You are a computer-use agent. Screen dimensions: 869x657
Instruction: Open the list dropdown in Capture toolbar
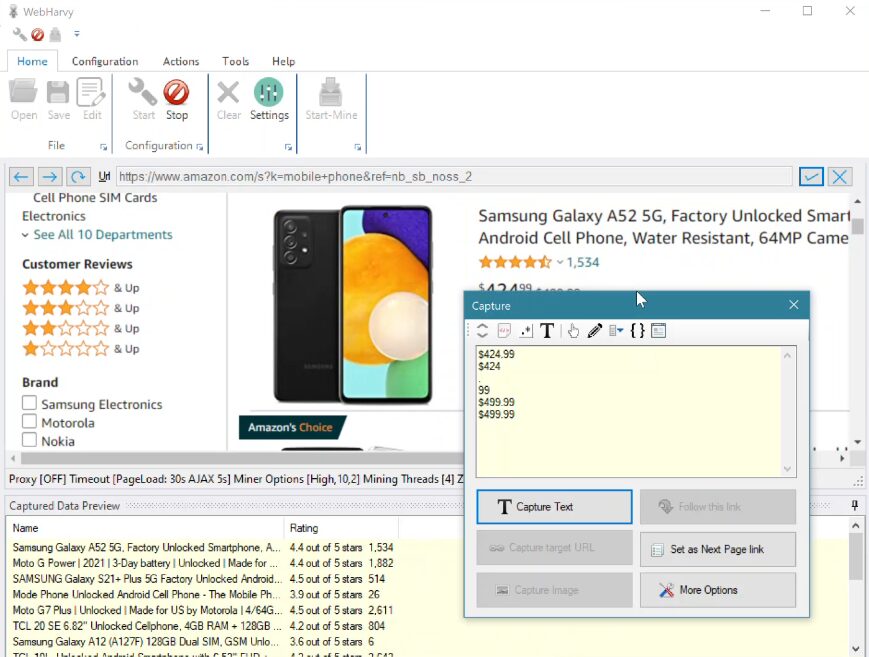pyautogui.click(x=615, y=331)
